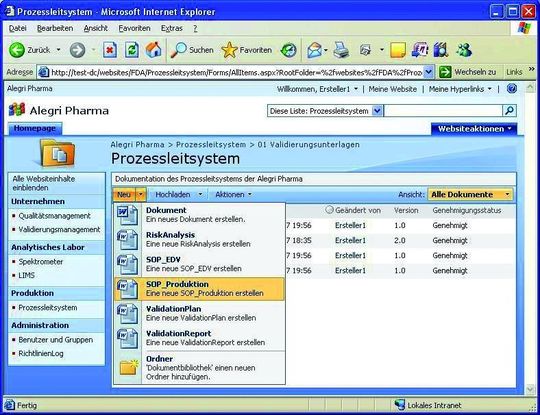Open the Research books toolbar icon
The image size is (540, 415).
(441, 50)
